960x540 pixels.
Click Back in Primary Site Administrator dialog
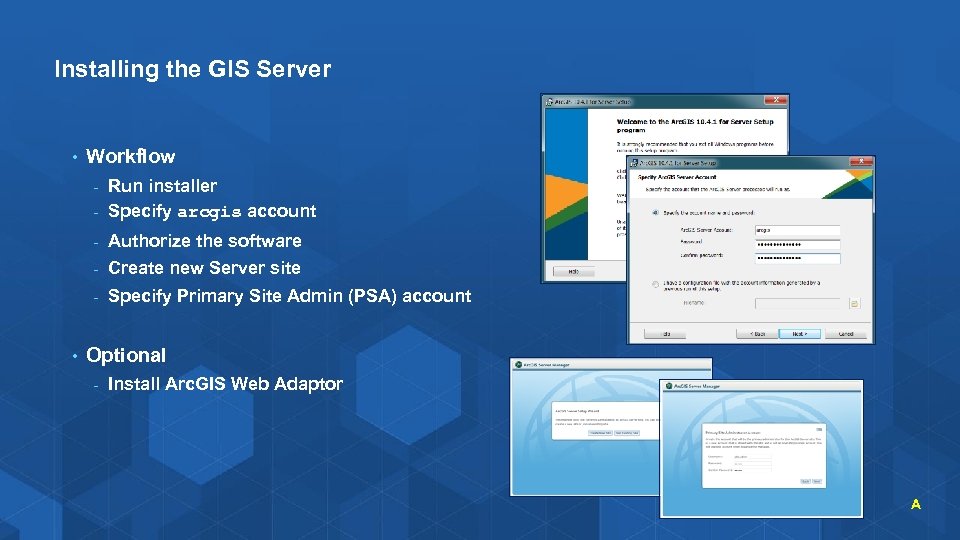806,481
